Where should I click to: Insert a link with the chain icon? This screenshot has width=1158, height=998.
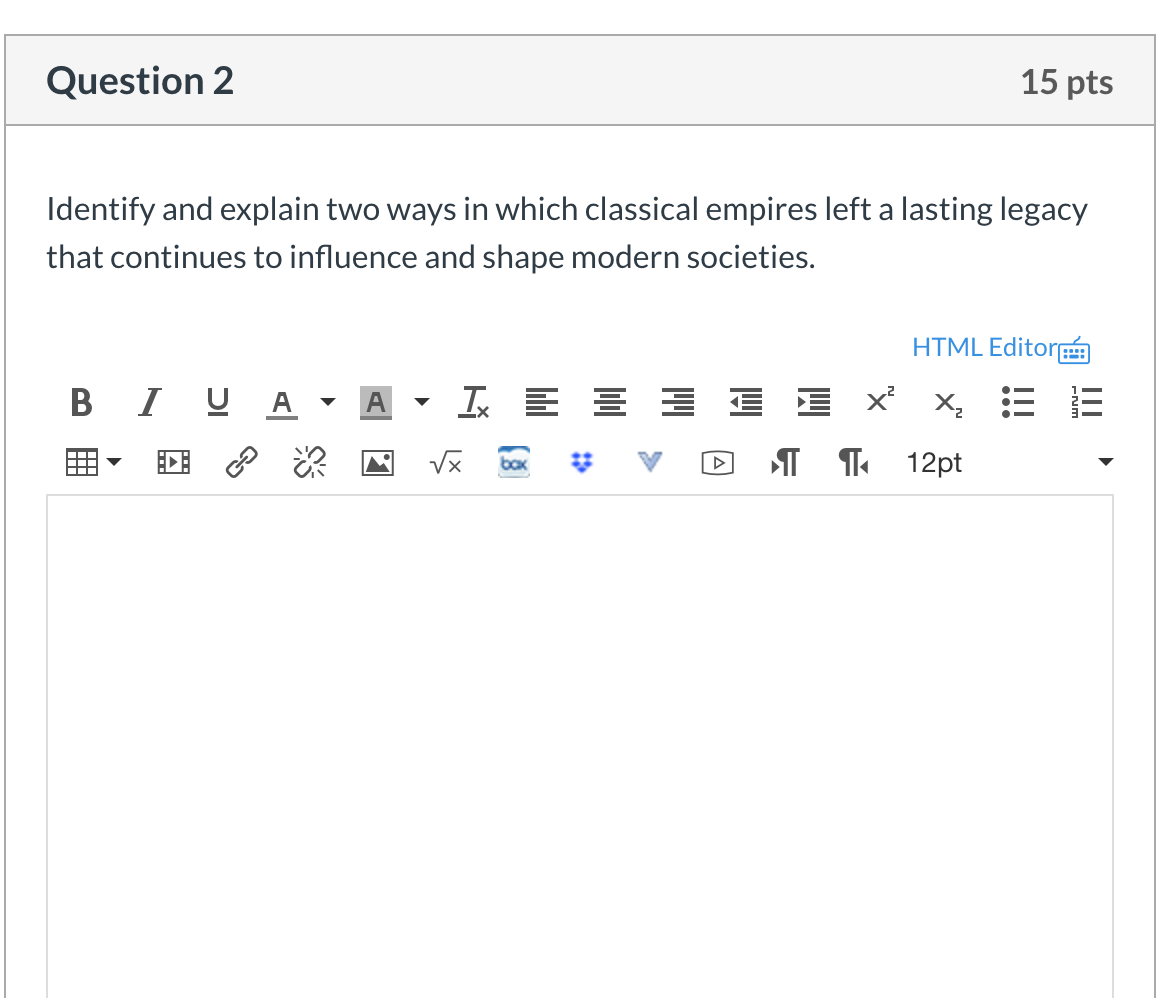tap(239, 463)
